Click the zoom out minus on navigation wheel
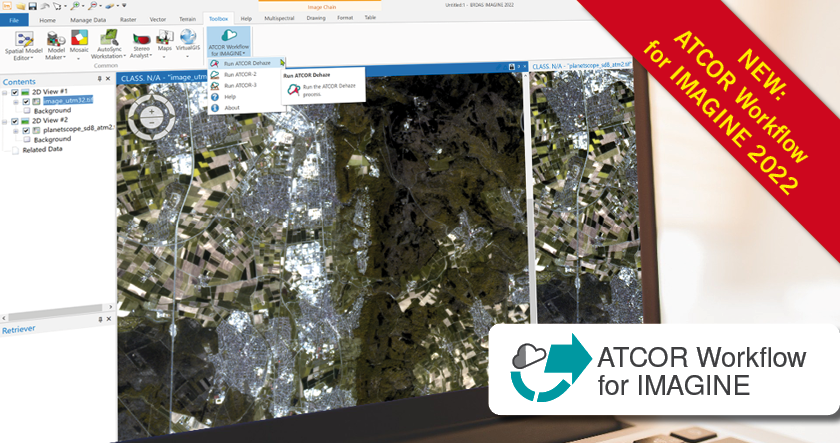The height and width of the screenshot is (443, 840). point(152,123)
